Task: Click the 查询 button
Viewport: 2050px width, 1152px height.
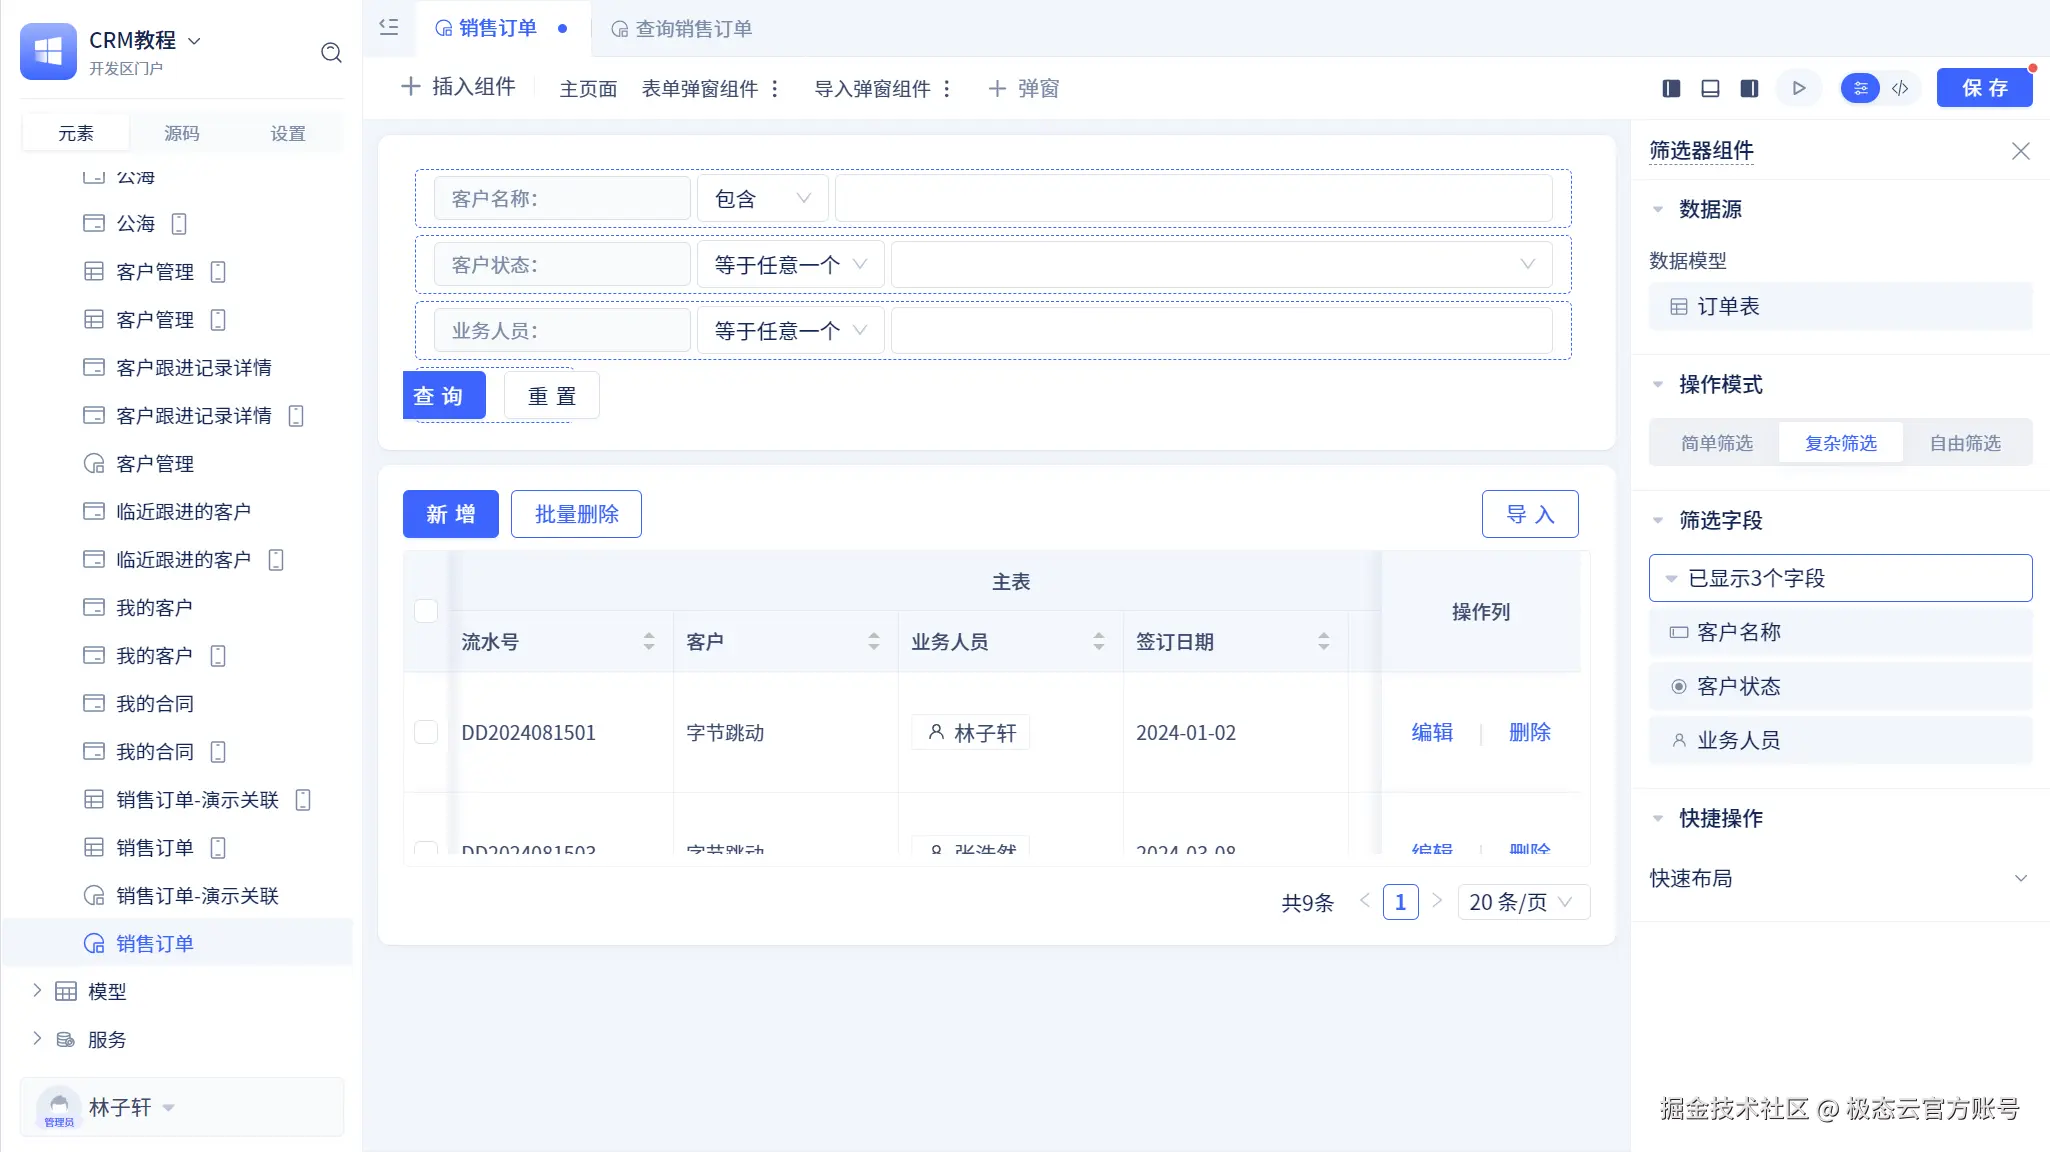Action: pyautogui.click(x=444, y=396)
